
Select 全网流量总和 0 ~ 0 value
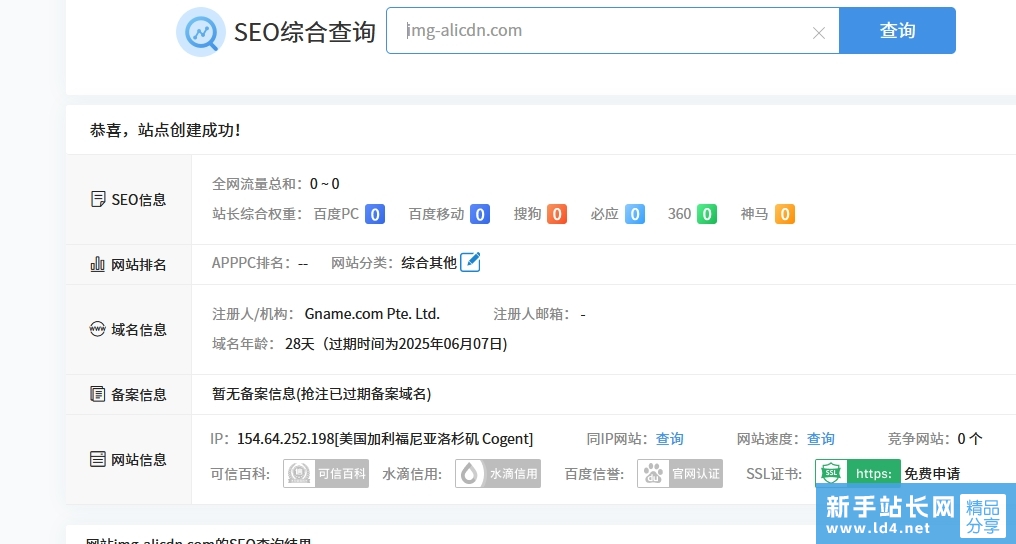coord(325,184)
